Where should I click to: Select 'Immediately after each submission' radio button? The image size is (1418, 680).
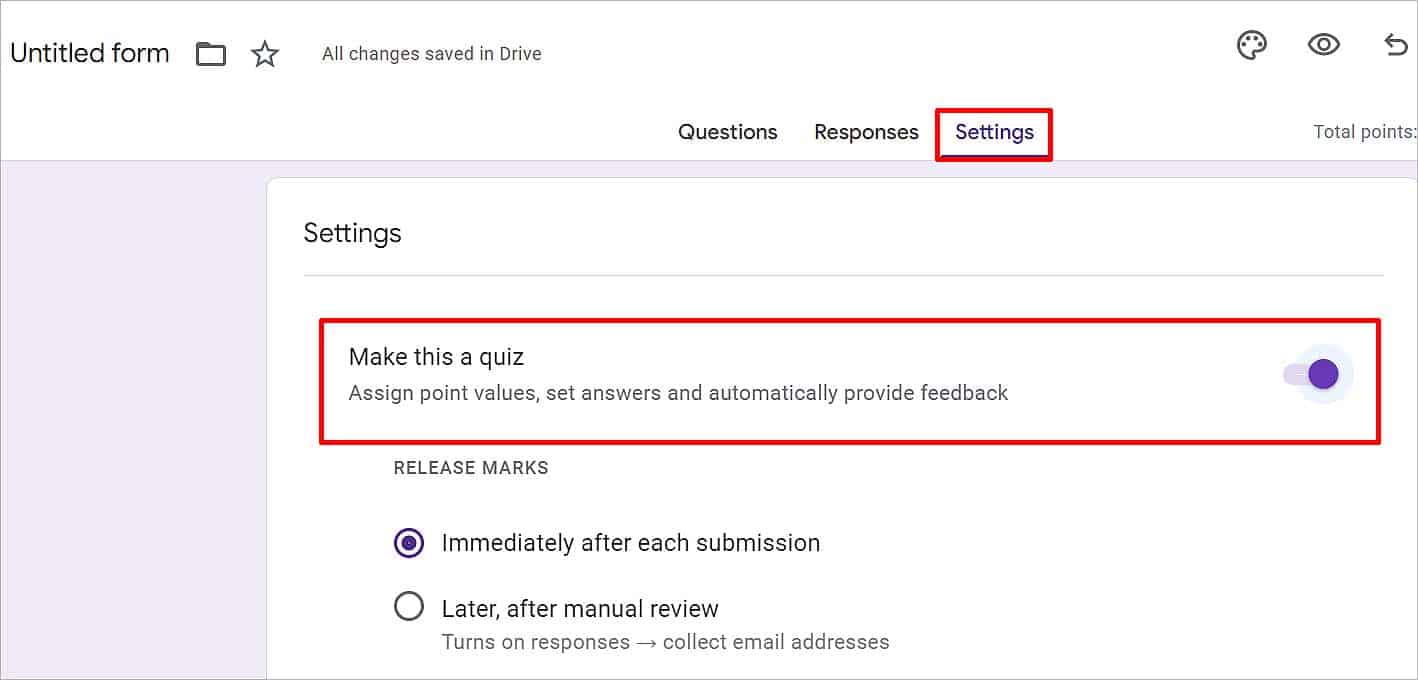coord(409,543)
